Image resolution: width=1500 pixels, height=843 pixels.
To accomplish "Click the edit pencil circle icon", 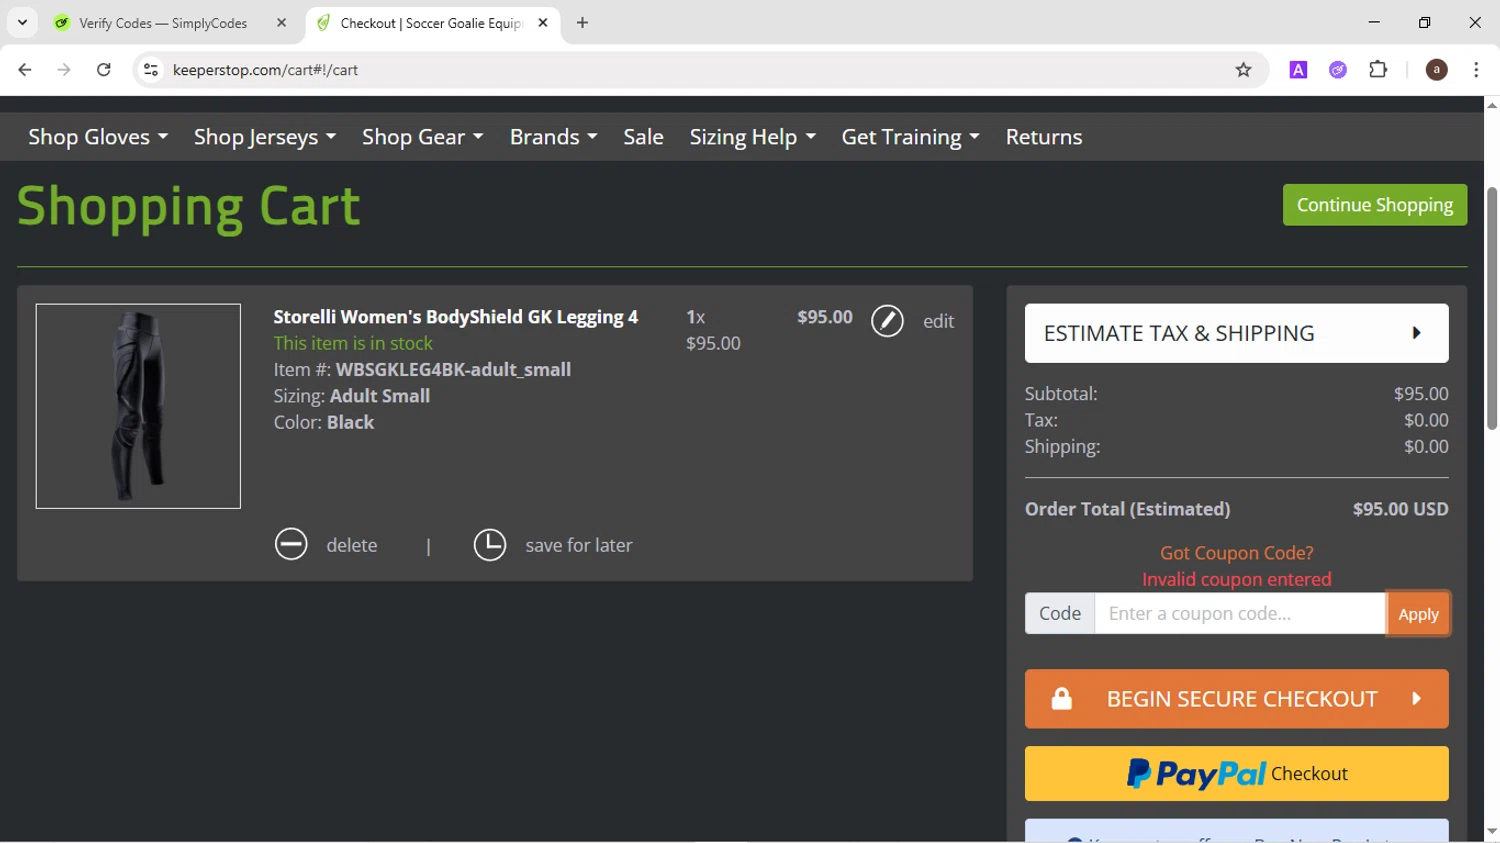I will click(x=887, y=321).
